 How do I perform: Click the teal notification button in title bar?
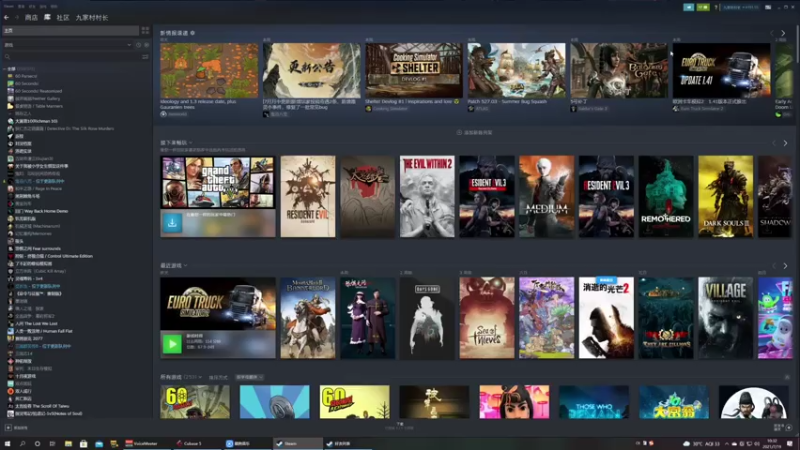point(689,7)
